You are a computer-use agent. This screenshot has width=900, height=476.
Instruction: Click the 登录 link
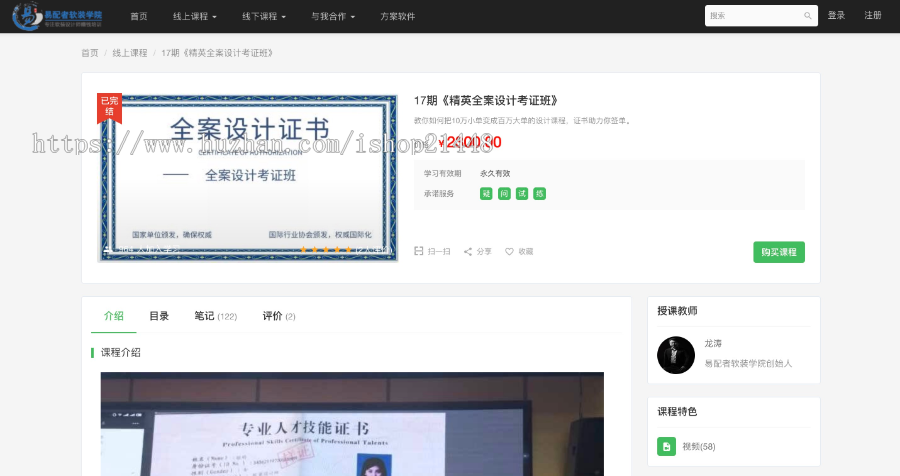836,16
